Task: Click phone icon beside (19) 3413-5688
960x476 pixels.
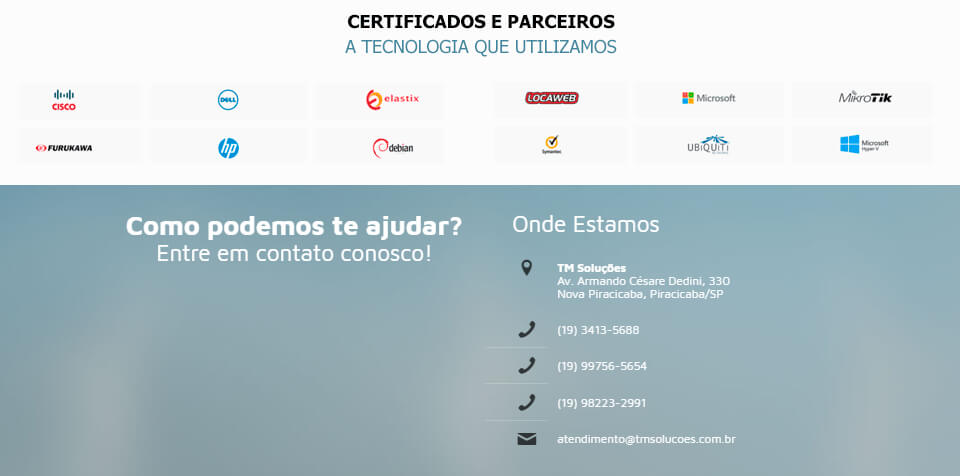Action: (x=527, y=330)
